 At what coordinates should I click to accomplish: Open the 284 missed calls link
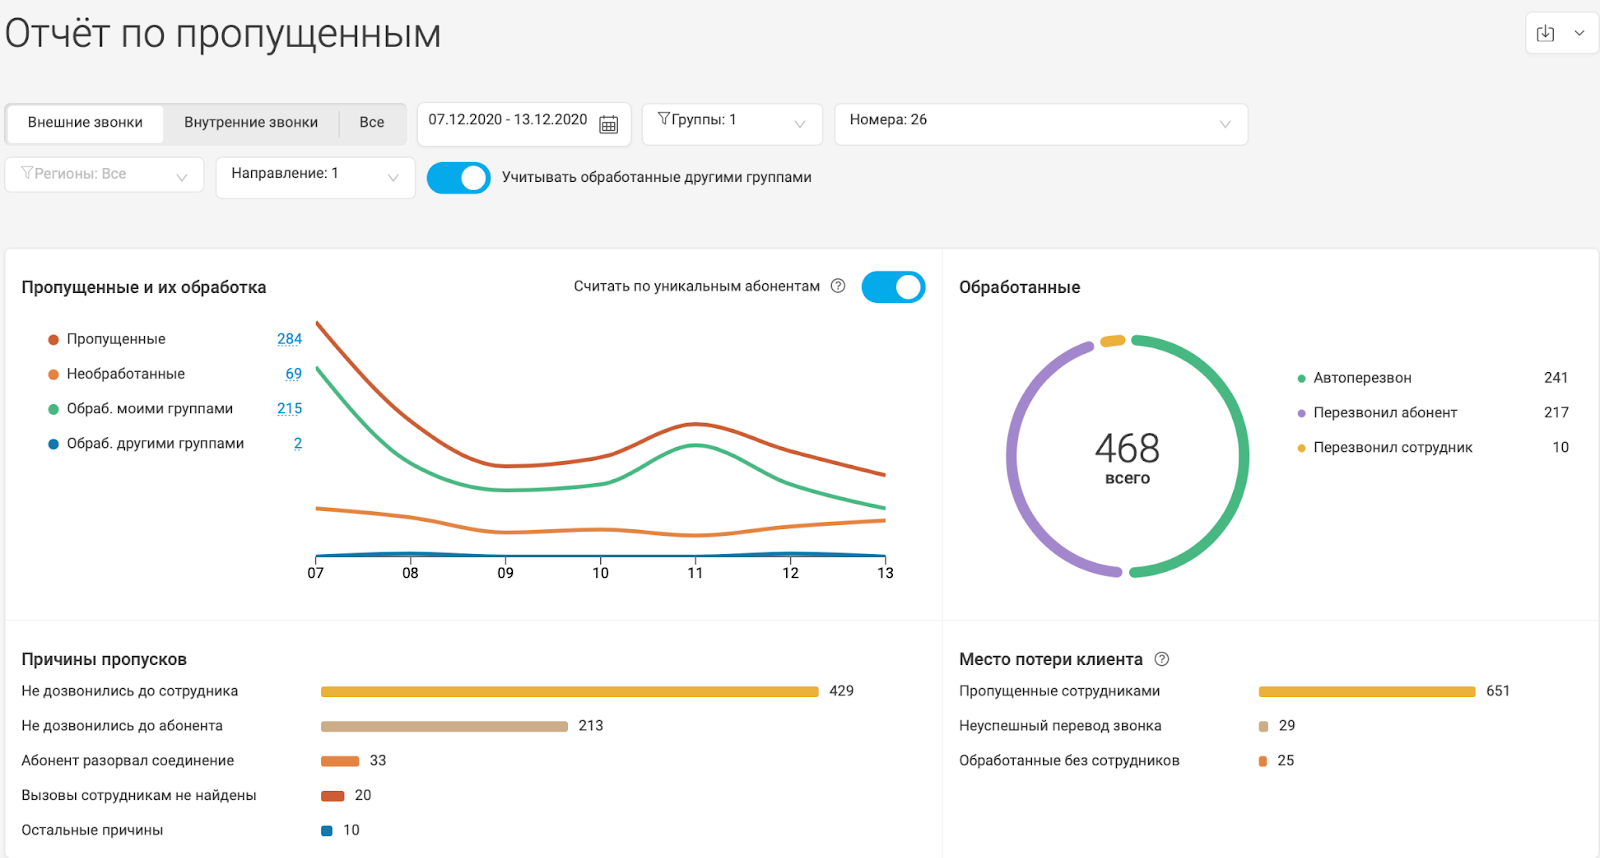[289, 339]
